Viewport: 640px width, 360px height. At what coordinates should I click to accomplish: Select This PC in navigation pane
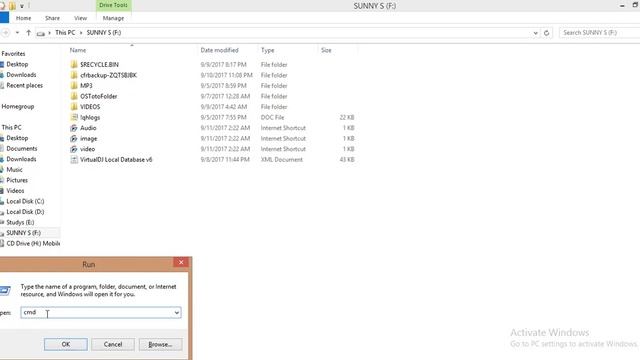(x=11, y=127)
